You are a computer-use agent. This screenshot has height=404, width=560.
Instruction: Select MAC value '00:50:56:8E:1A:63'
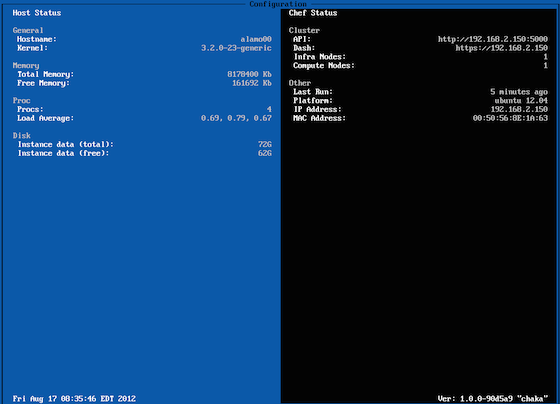coord(510,118)
